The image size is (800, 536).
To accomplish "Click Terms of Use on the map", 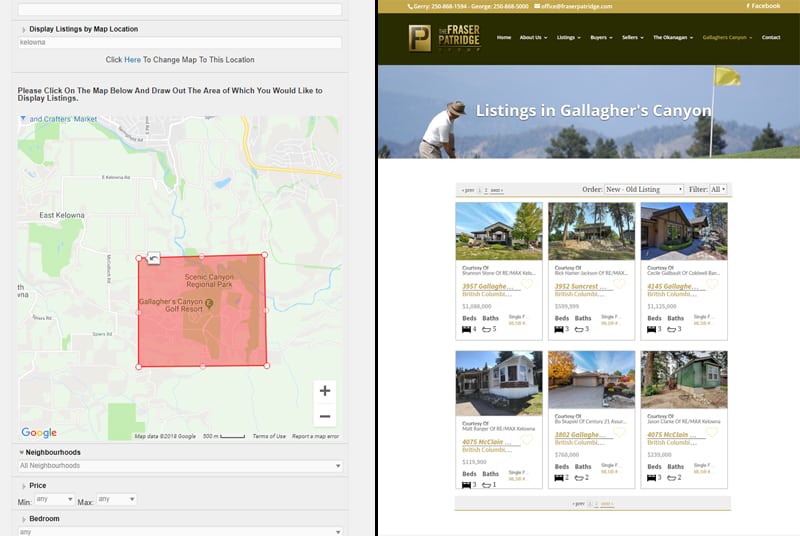I will [x=269, y=436].
